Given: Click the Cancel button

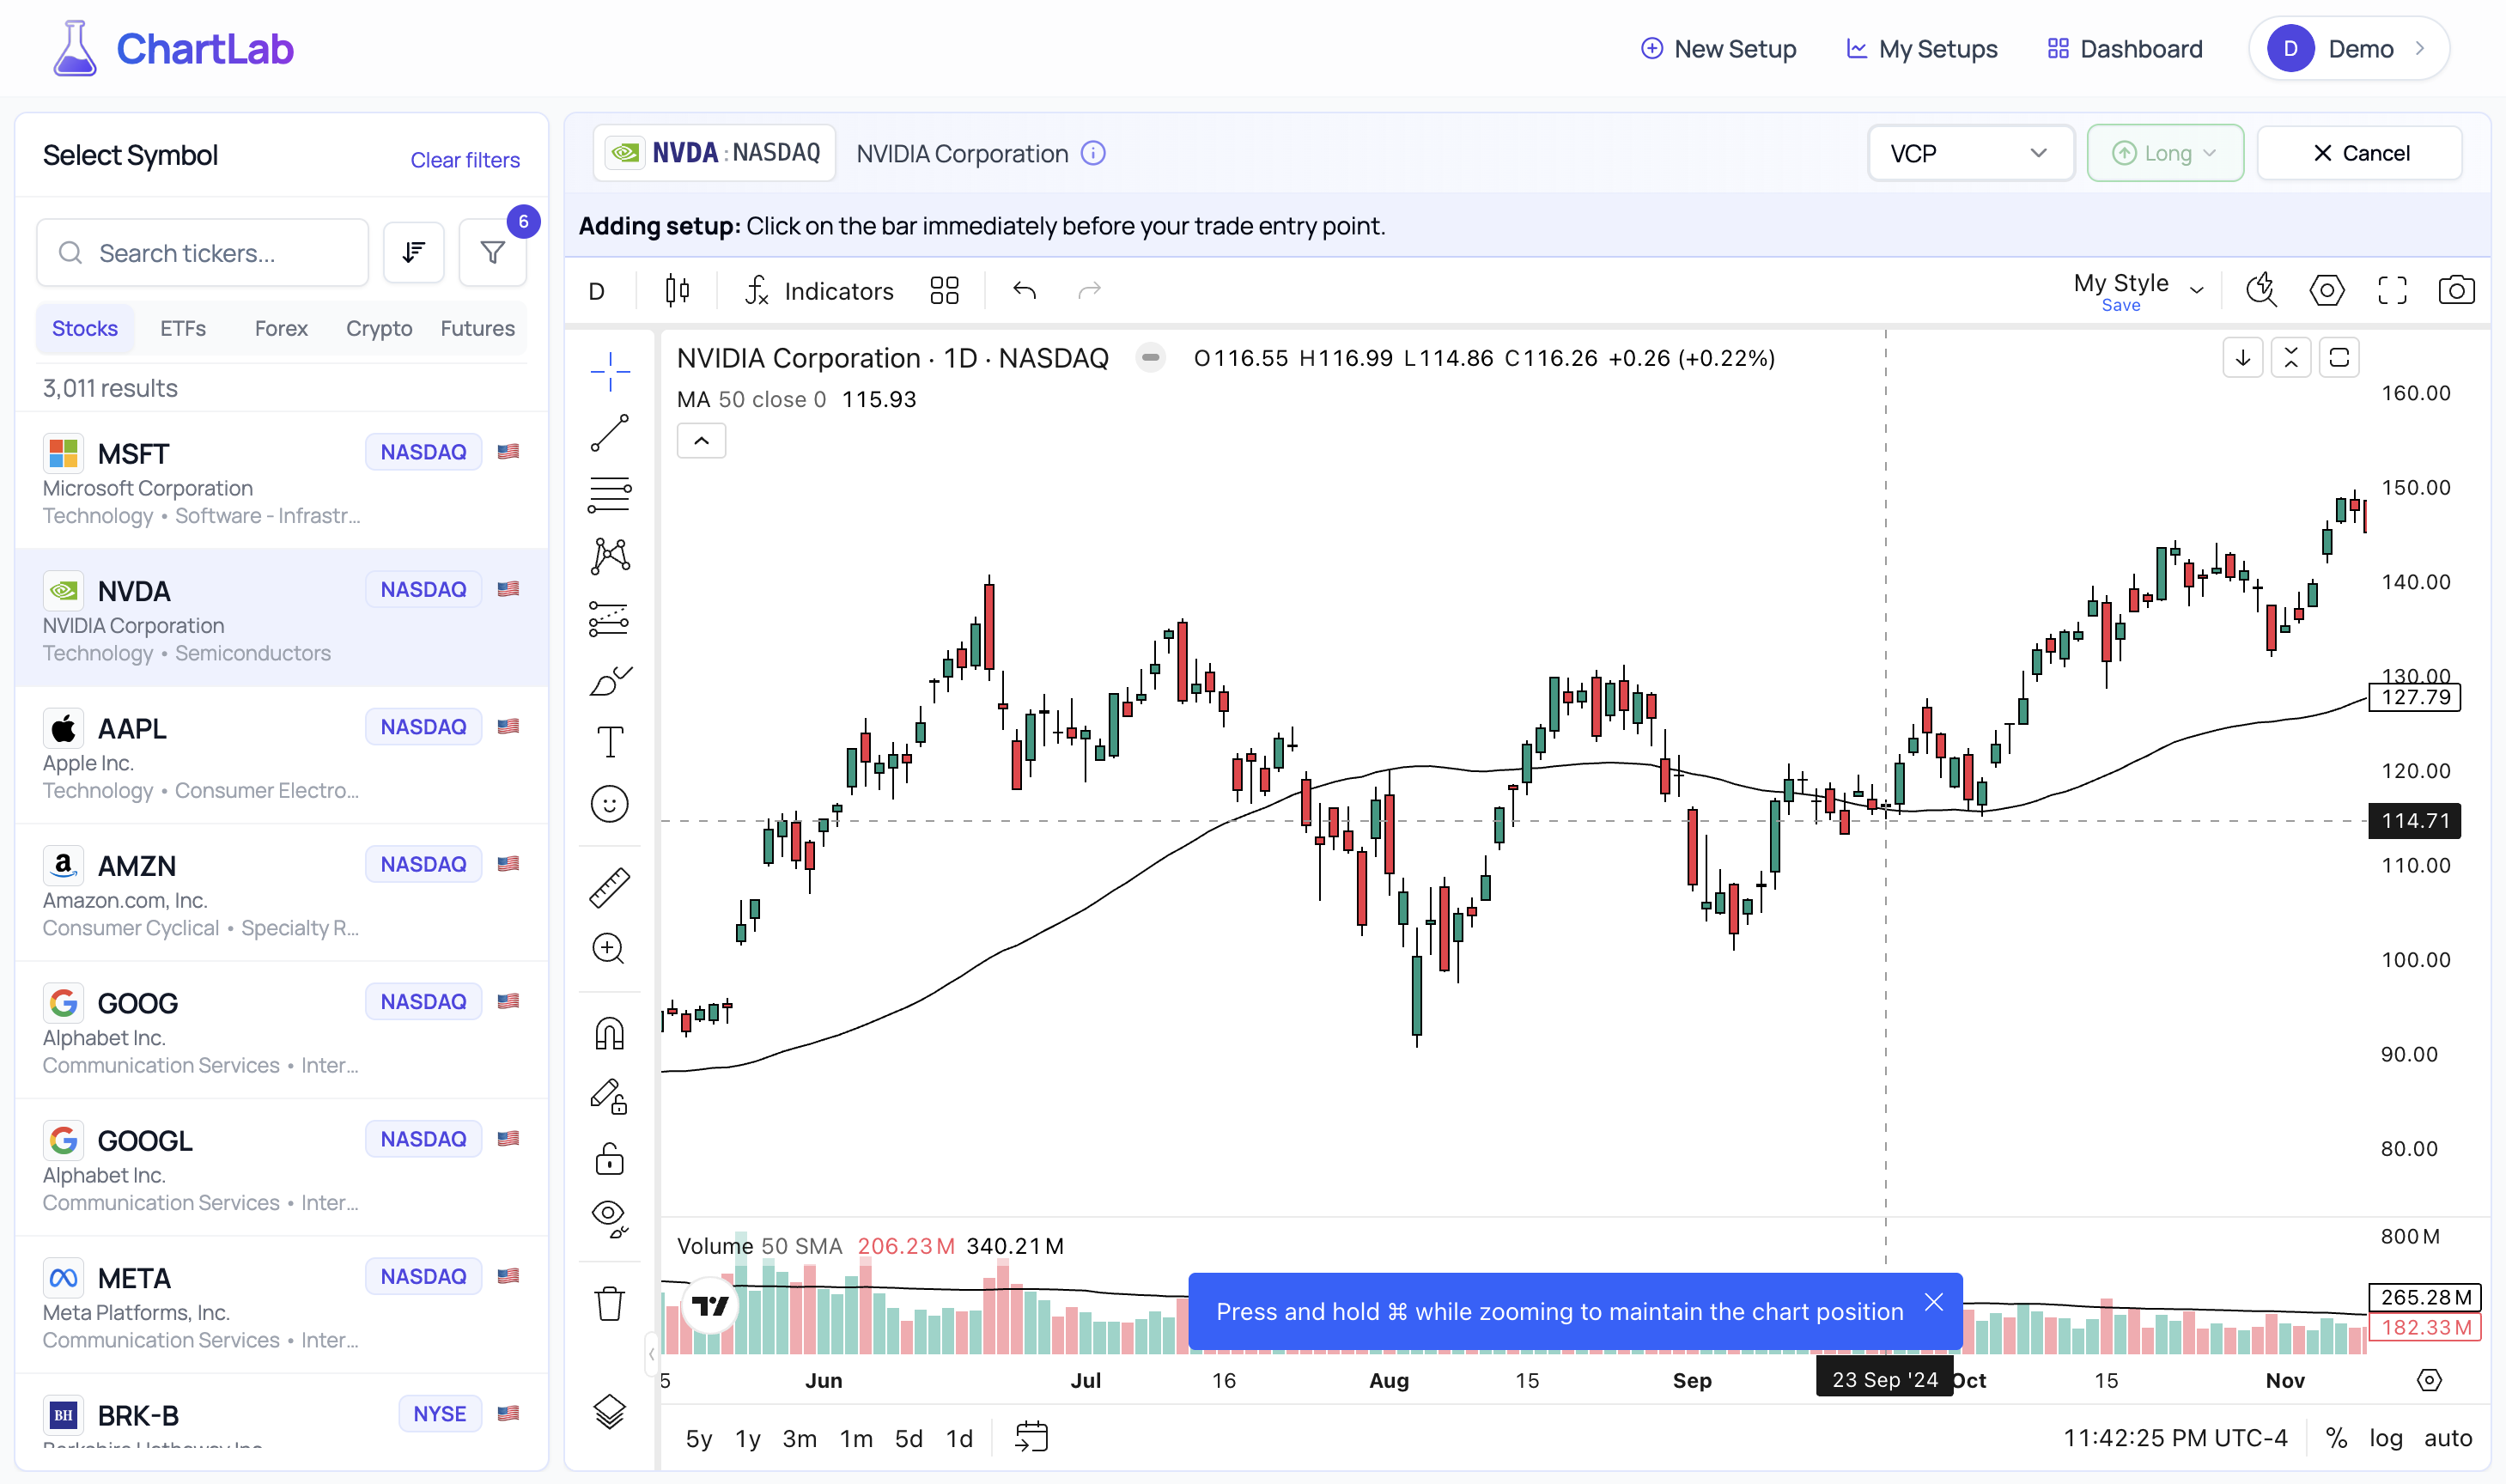Looking at the screenshot, I should pos(2360,153).
